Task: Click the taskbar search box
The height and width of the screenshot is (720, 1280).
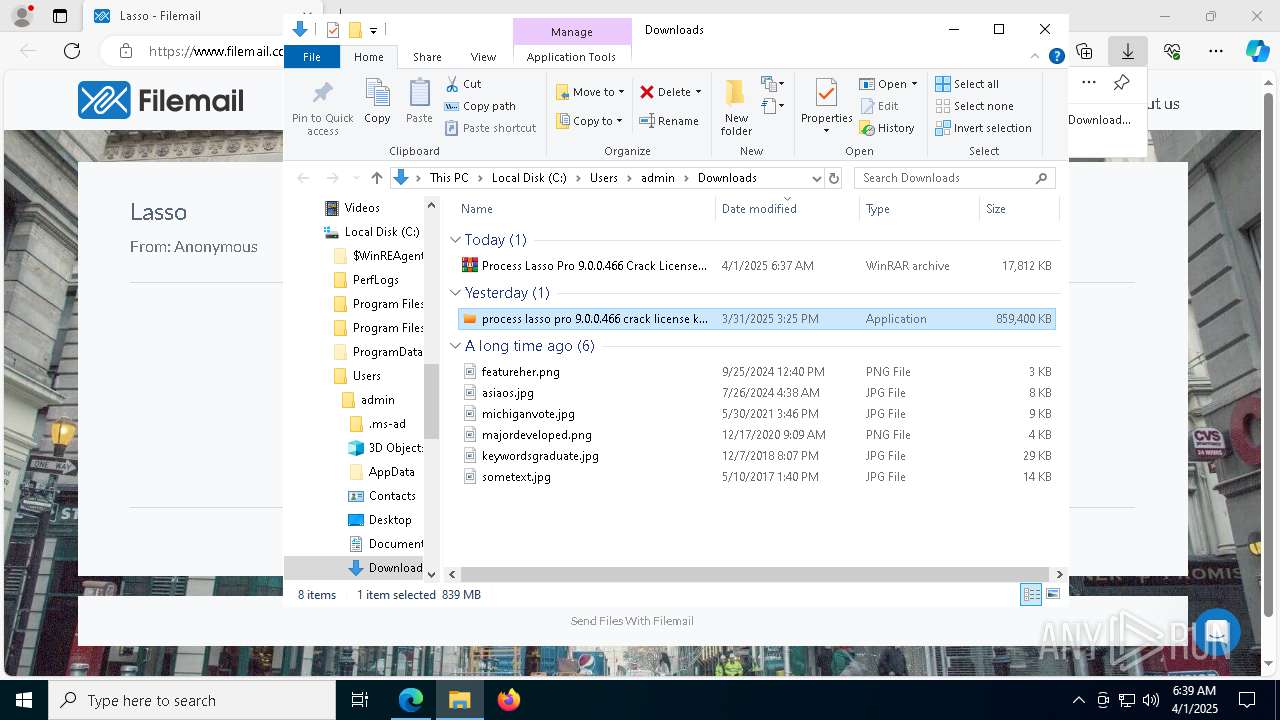Action: click(x=192, y=700)
